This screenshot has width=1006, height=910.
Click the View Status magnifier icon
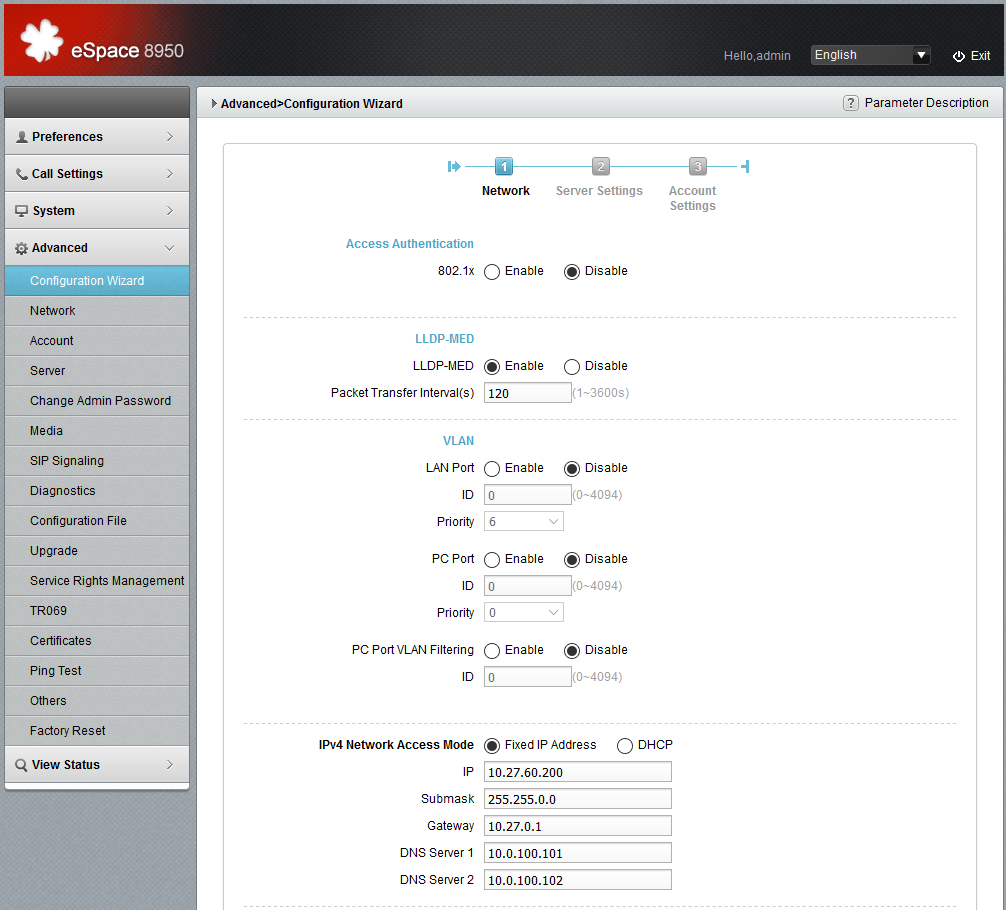coord(22,765)
